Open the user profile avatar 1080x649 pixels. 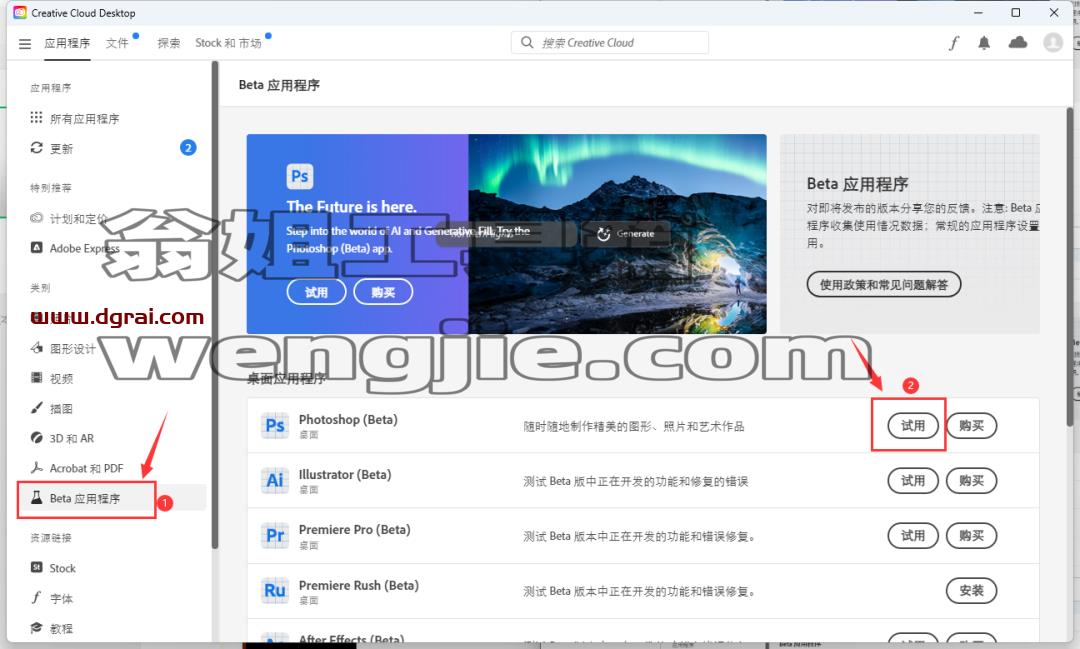click(x=1052, y=43)
